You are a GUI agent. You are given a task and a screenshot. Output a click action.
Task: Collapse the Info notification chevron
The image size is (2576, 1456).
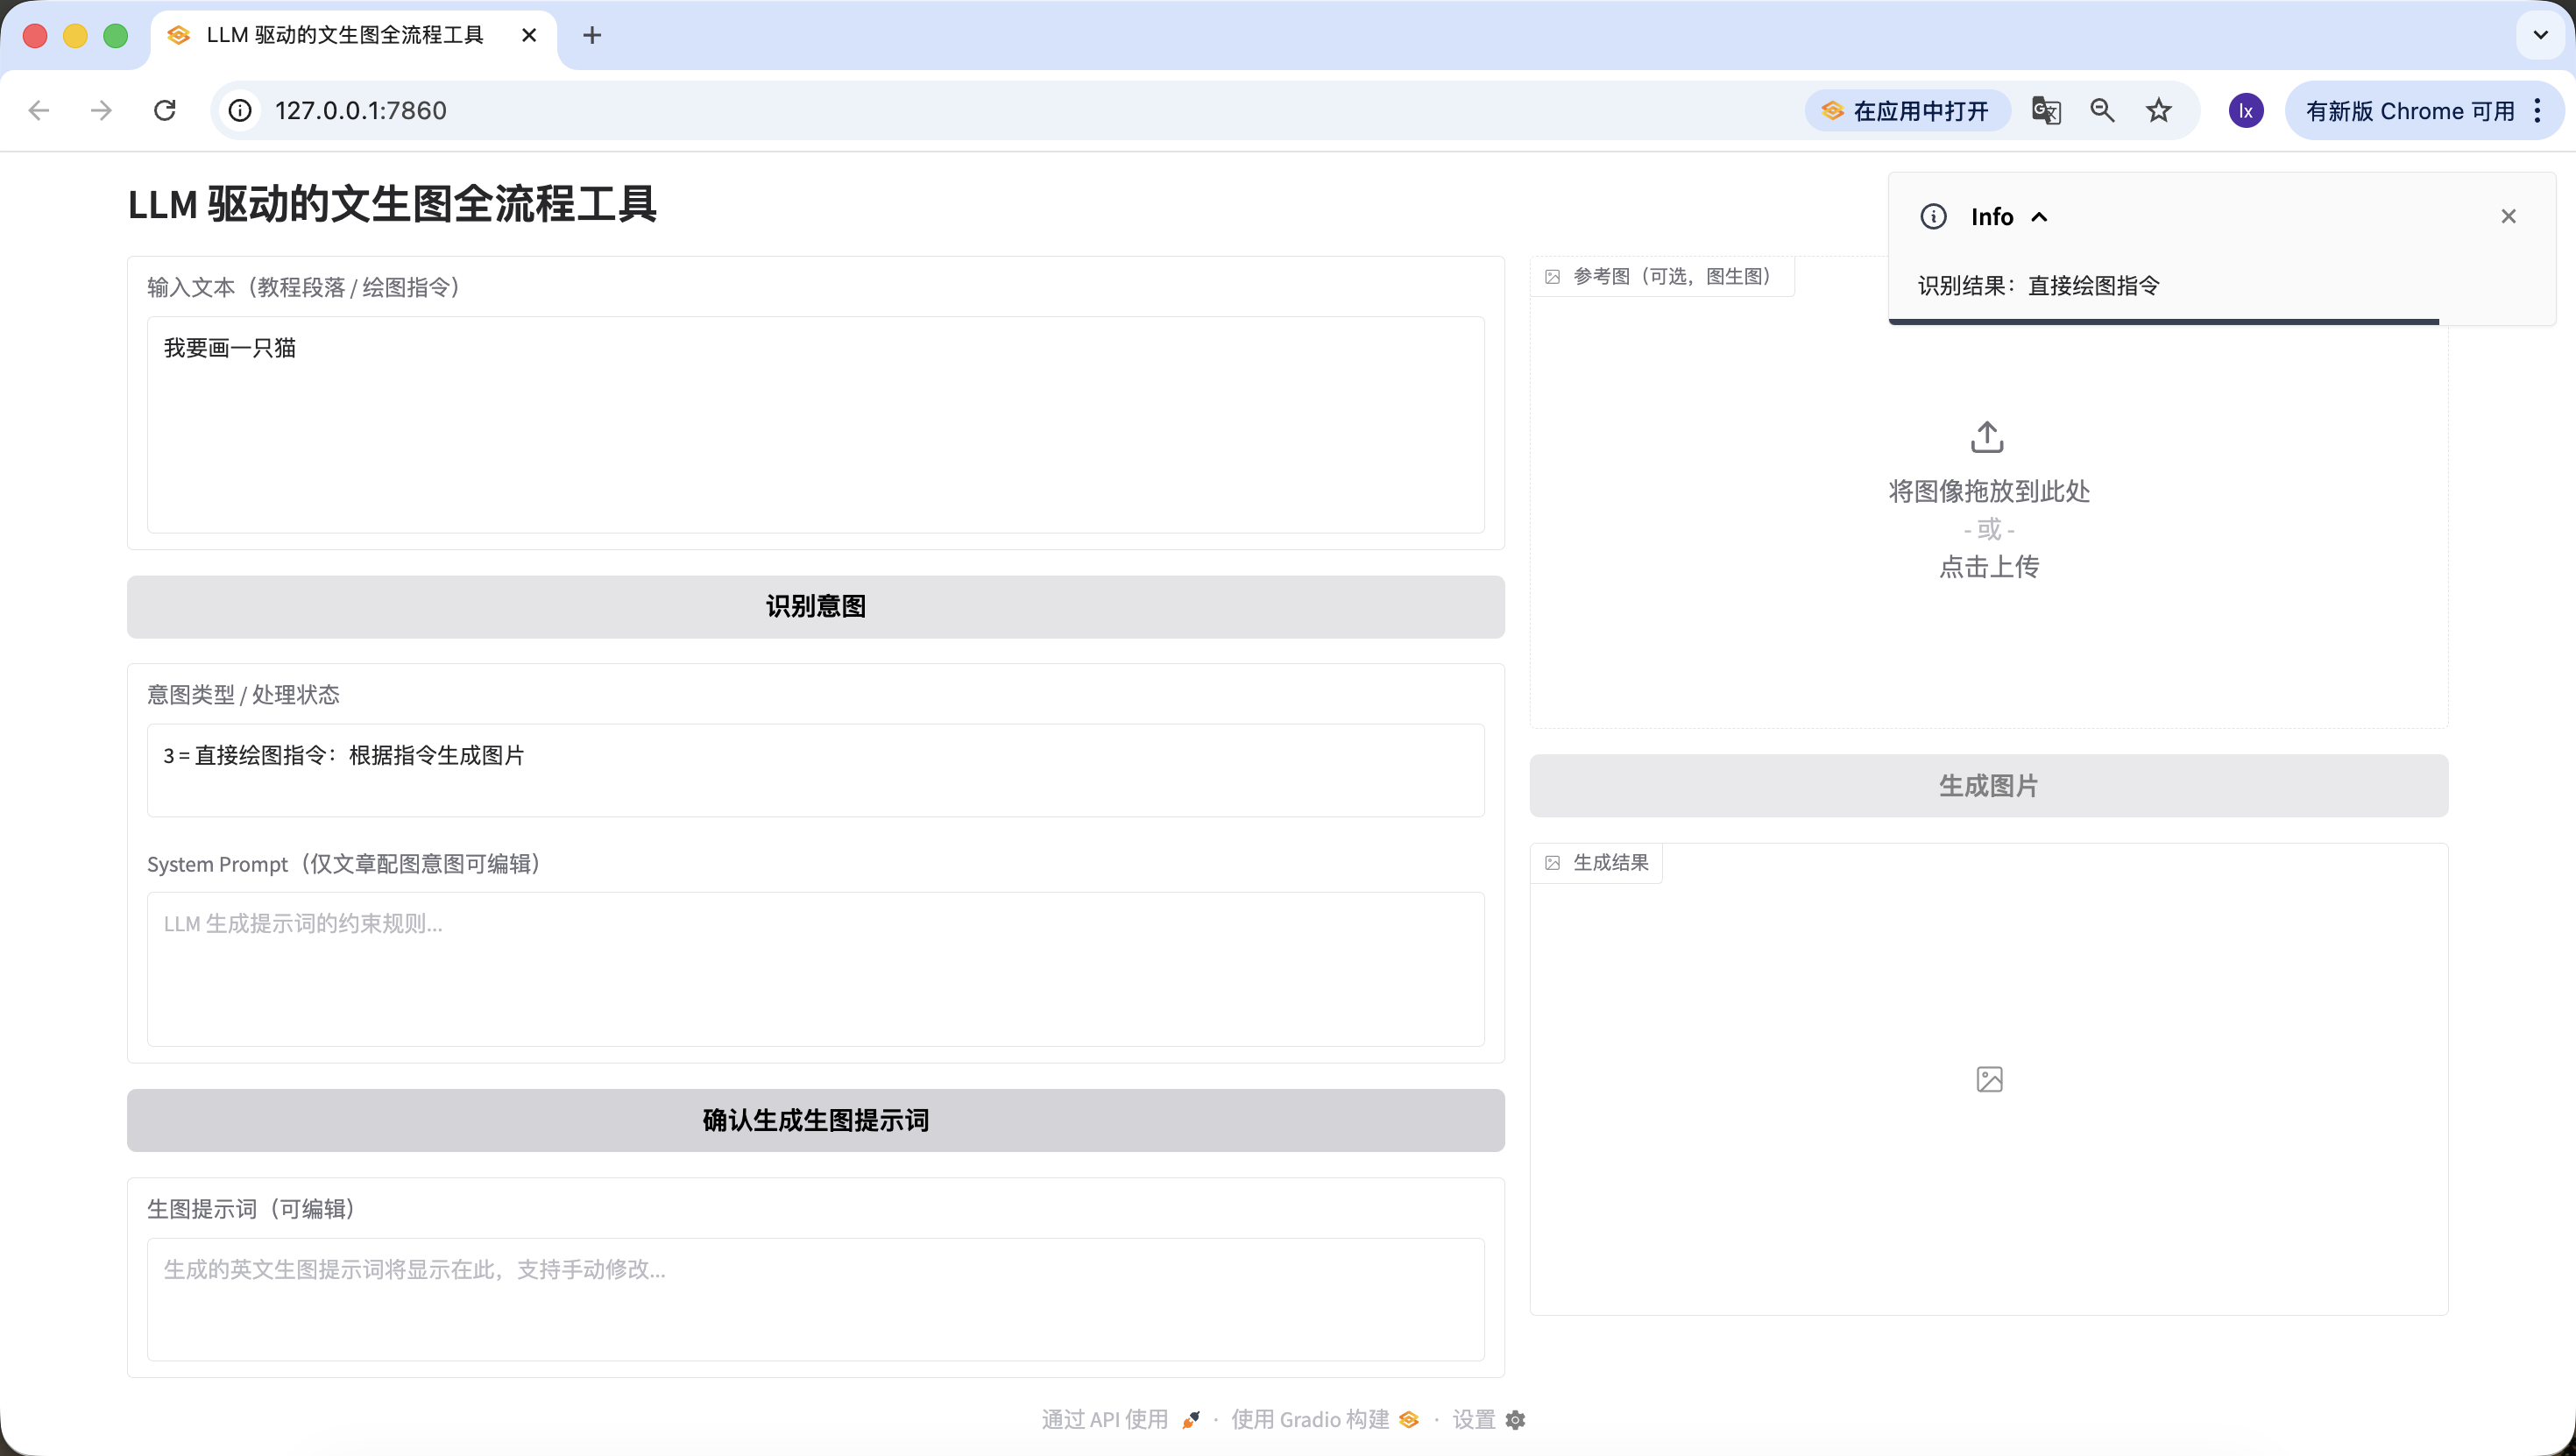(2040, 217)
